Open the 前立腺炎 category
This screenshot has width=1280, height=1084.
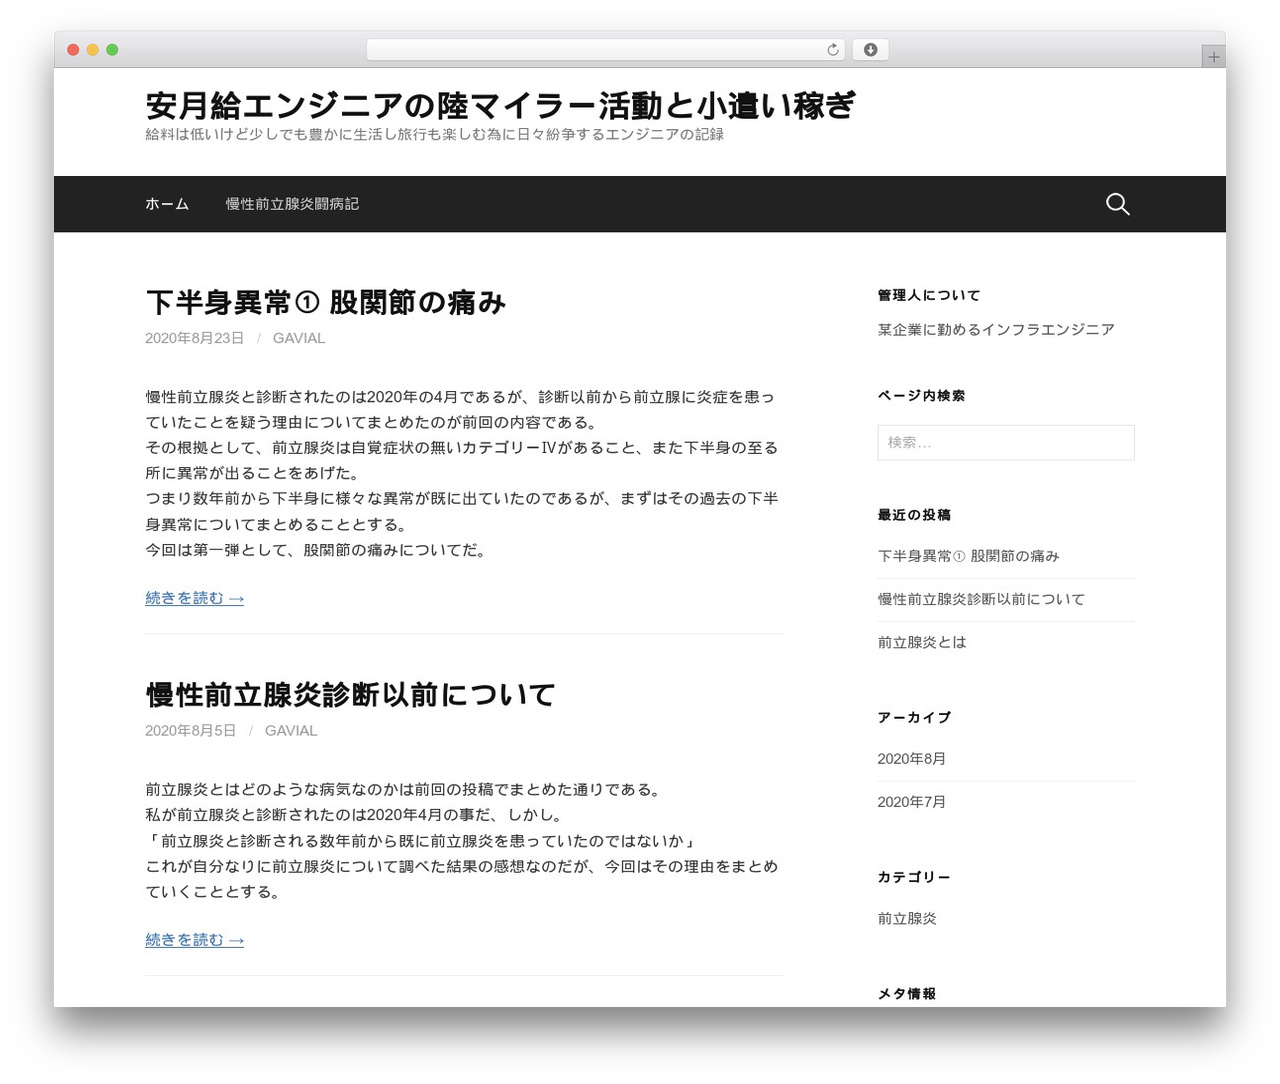pyautogui.click(x=907, y=918)
